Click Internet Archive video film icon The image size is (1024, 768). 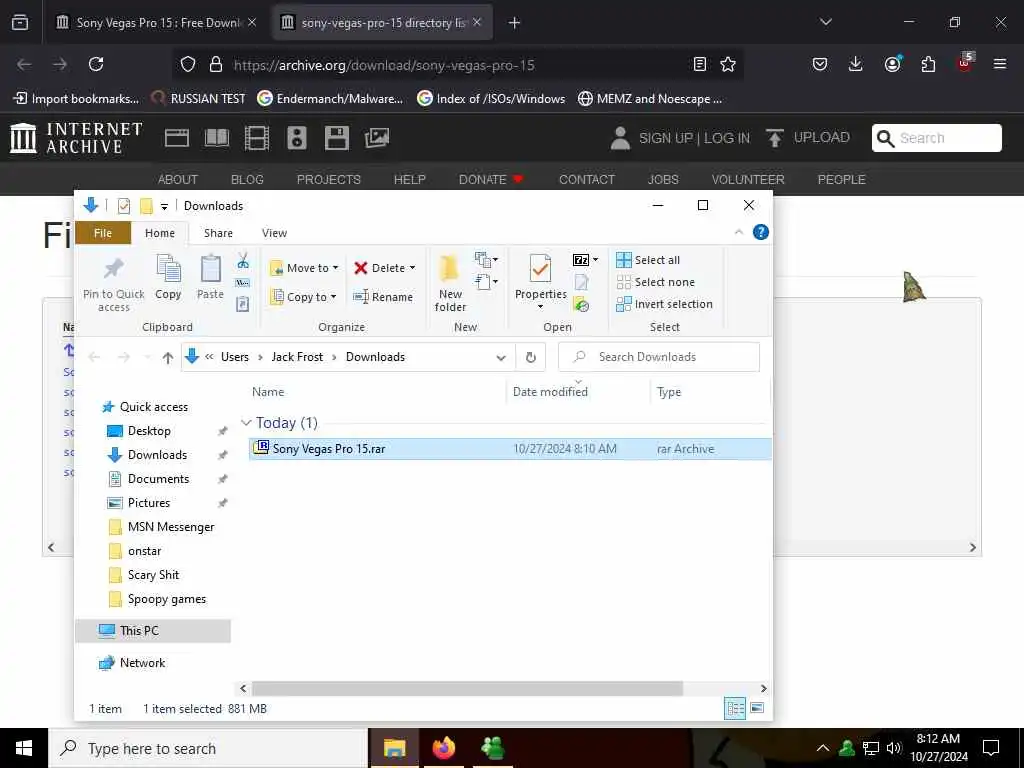[257, 138]
